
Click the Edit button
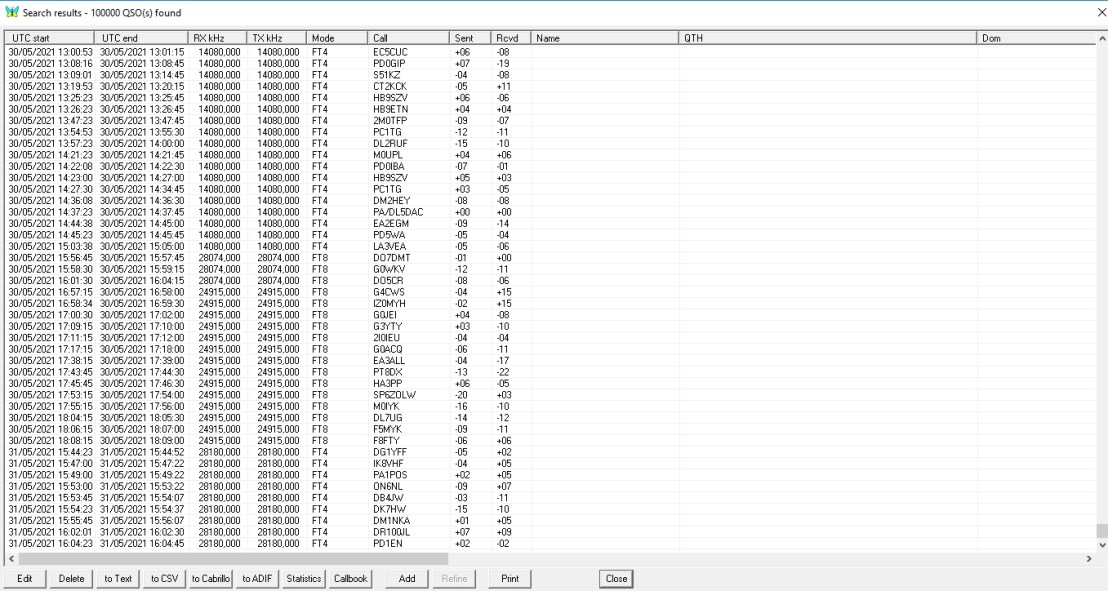(25, 578)
